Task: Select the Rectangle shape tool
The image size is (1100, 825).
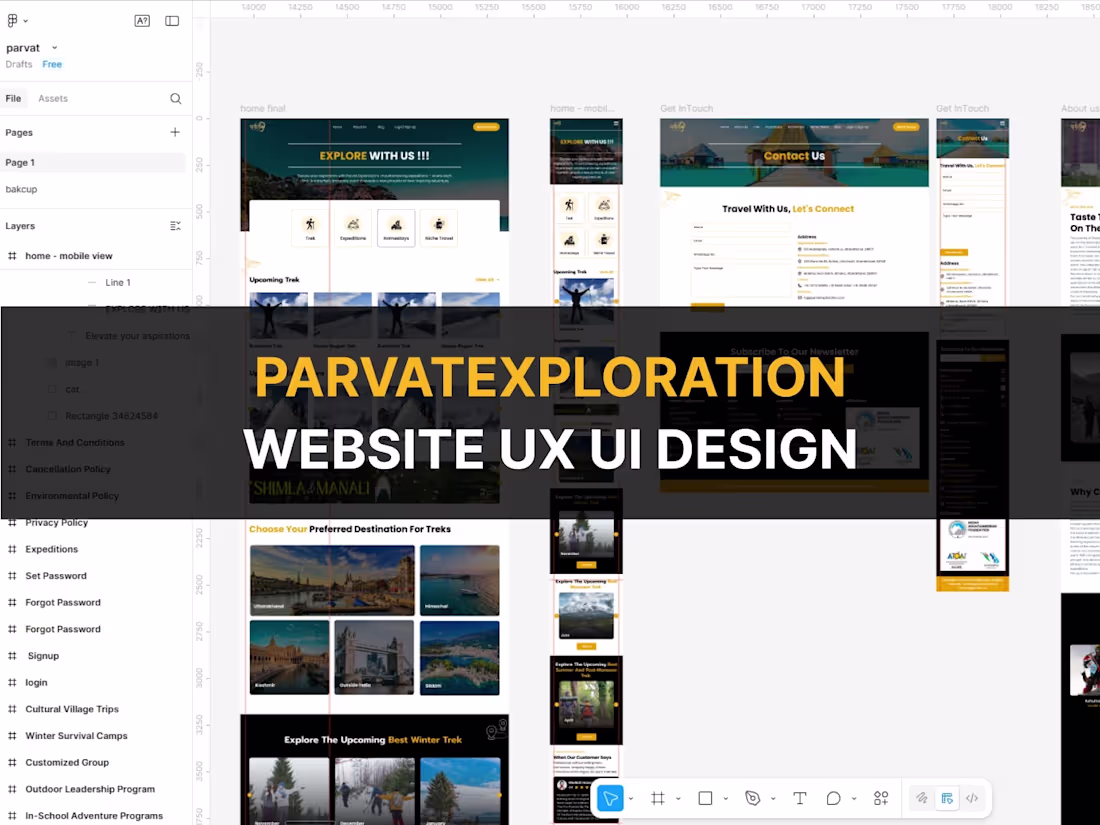Action: (704, 798)
